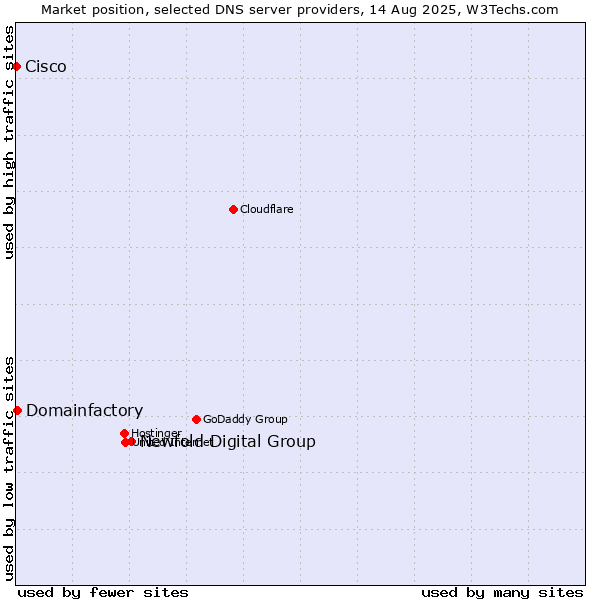Click the 'used by many sites' axis label
This screenshot has height=600, width=600.
tap(502, 592)
